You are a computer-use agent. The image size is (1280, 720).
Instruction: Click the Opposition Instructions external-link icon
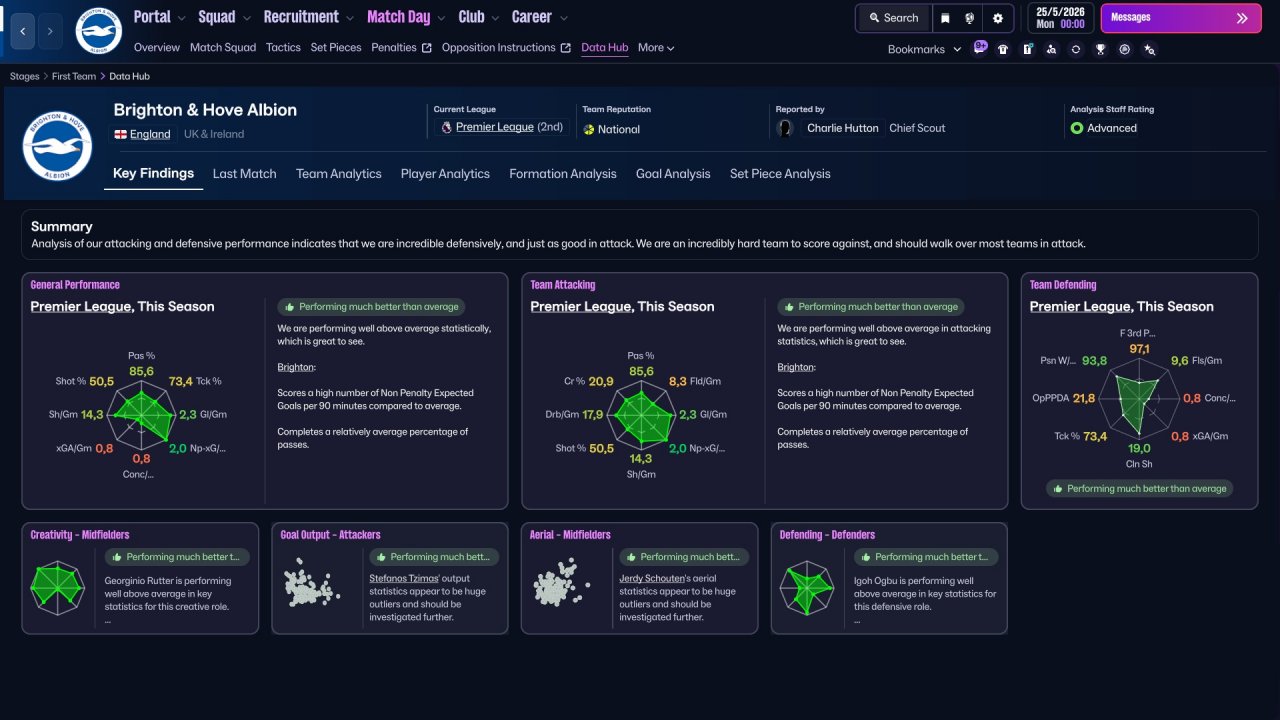coord(566,48)
